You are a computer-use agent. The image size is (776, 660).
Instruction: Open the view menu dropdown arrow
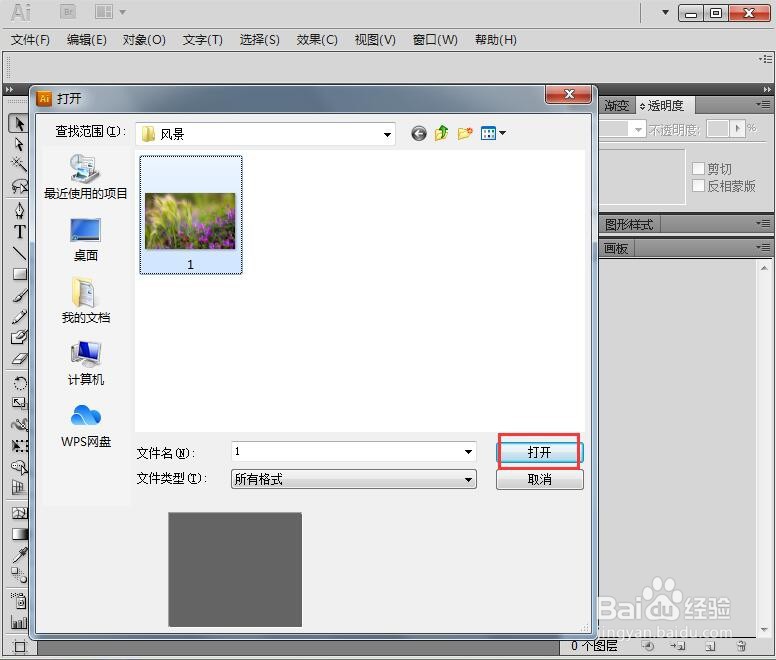[x=503, y=133]
